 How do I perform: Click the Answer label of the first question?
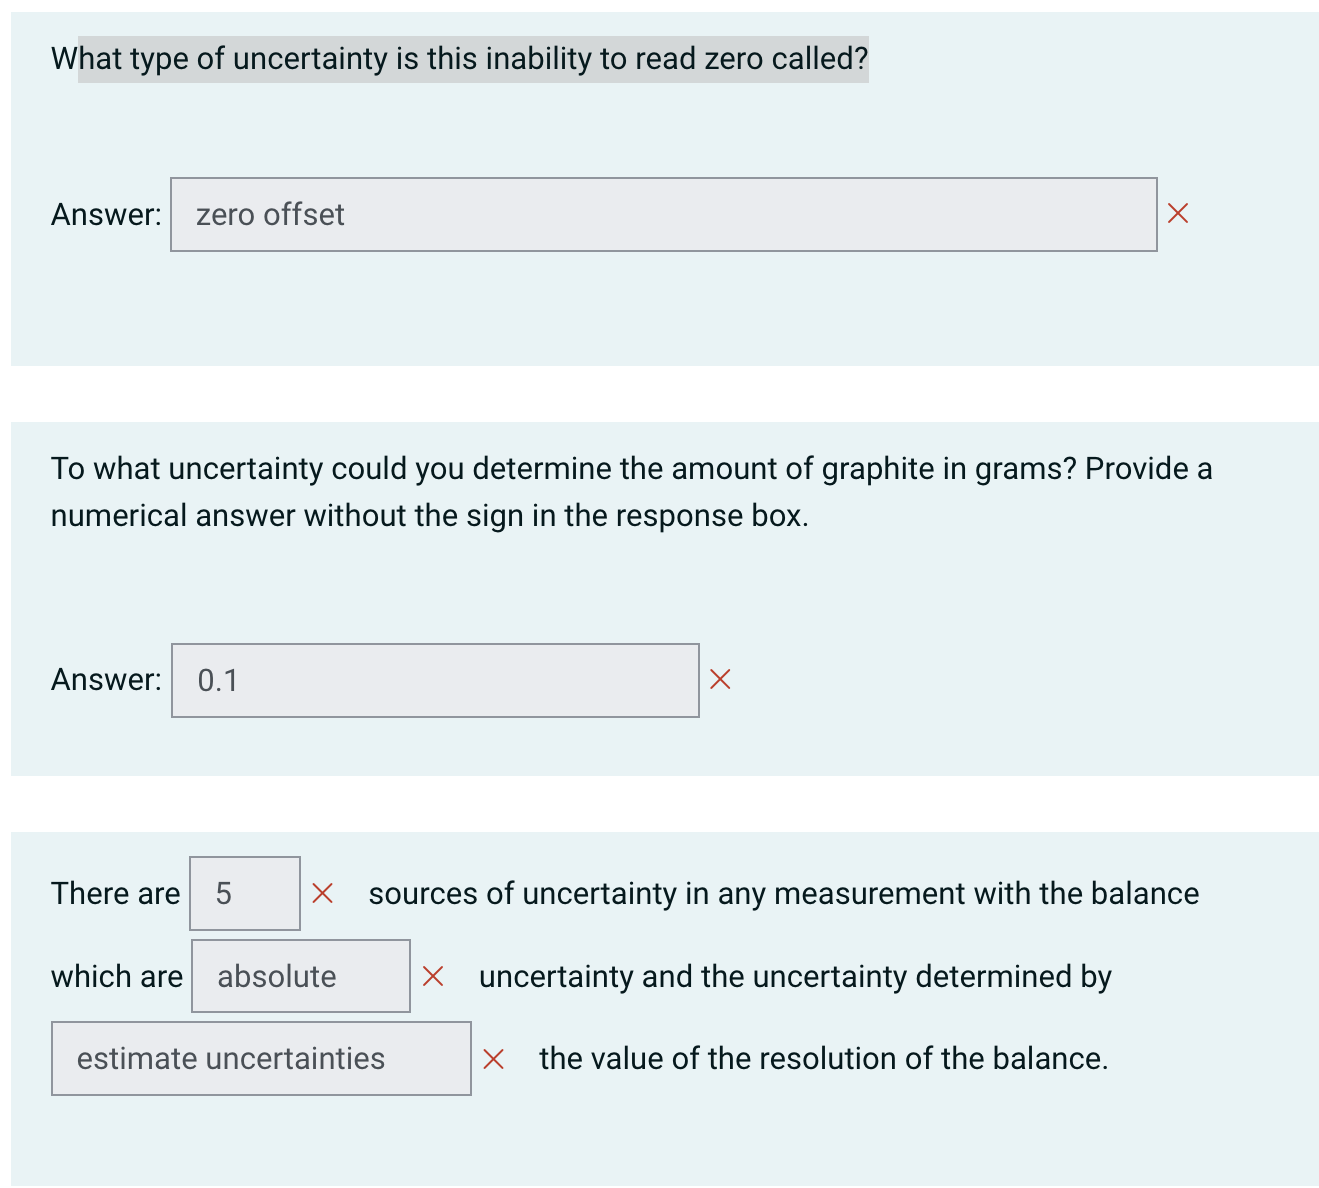[x=105, y=214]
